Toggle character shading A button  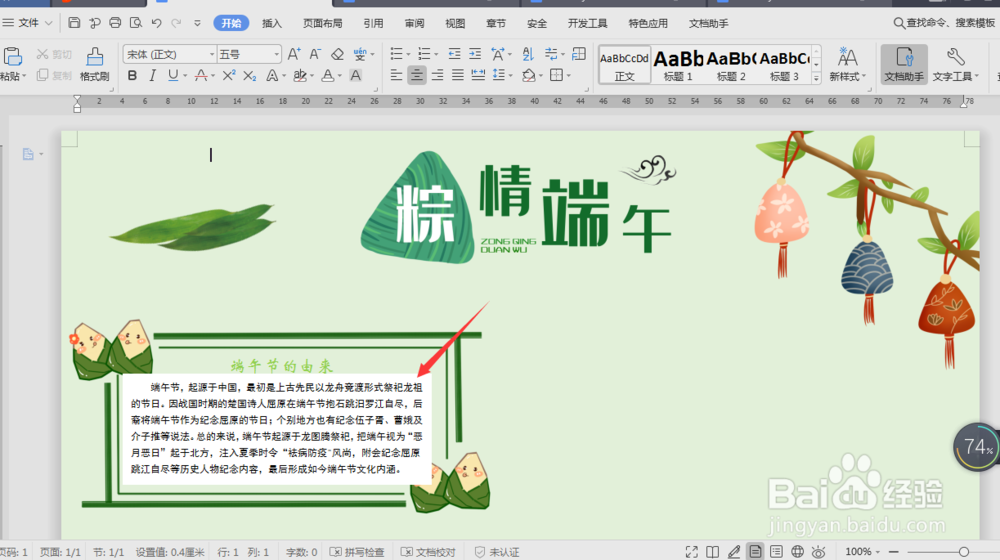tap(356, 76)
